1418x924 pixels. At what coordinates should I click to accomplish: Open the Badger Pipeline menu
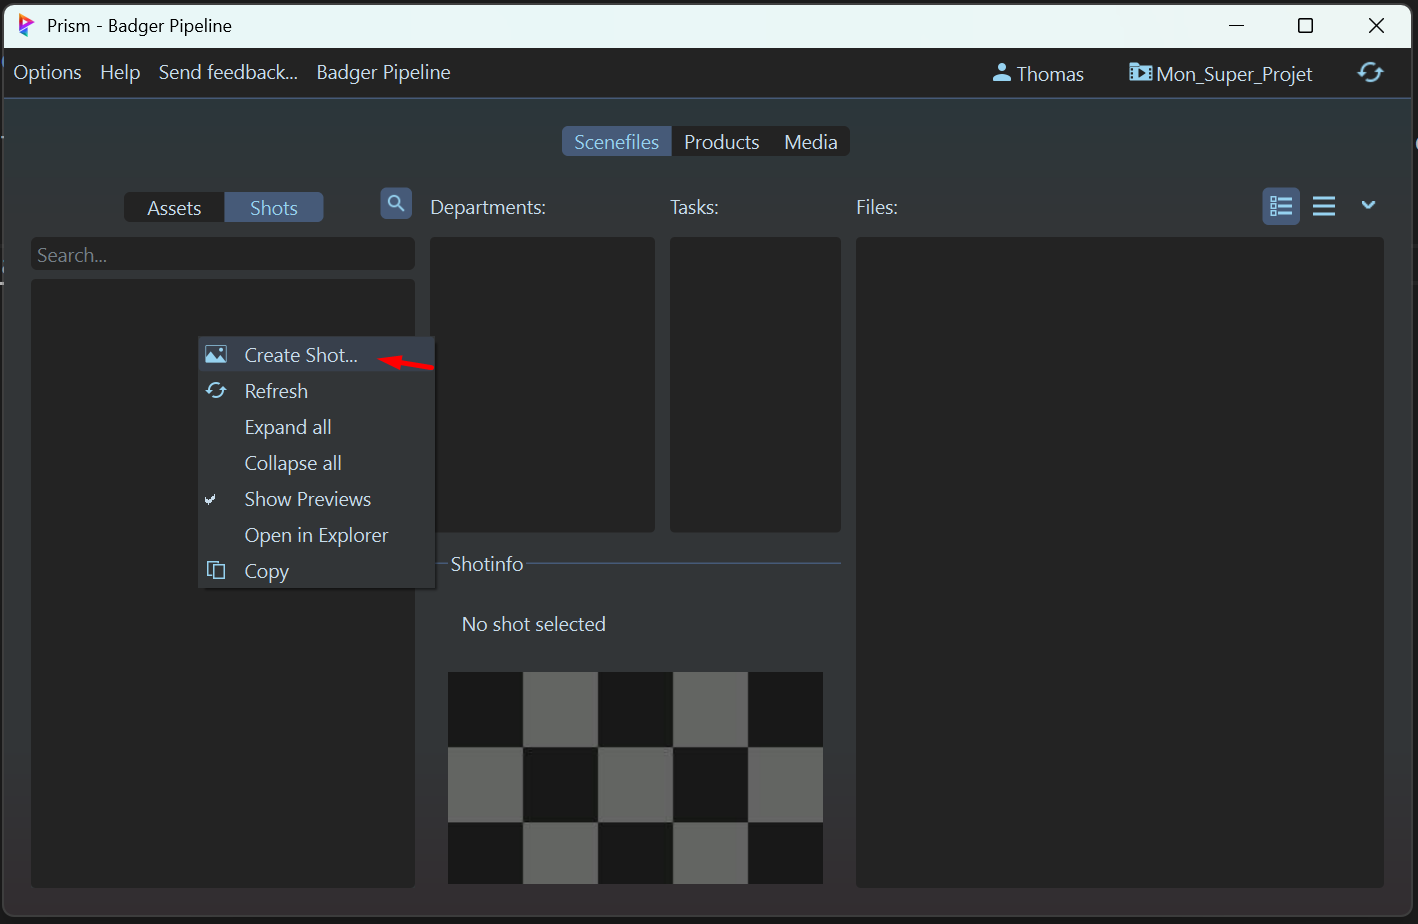pyautogui.click(x=383, y=73)
